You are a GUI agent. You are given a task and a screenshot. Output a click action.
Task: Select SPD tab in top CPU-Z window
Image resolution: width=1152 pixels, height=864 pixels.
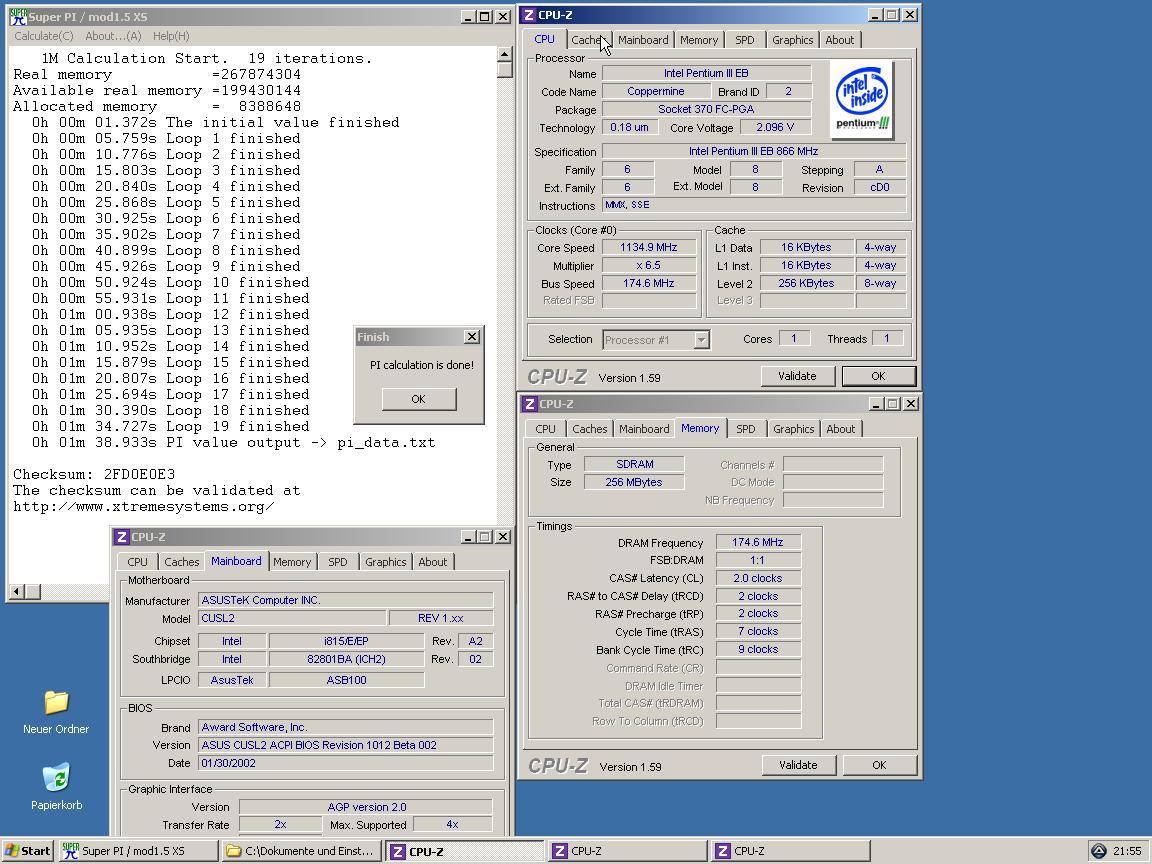click(745, 40)
